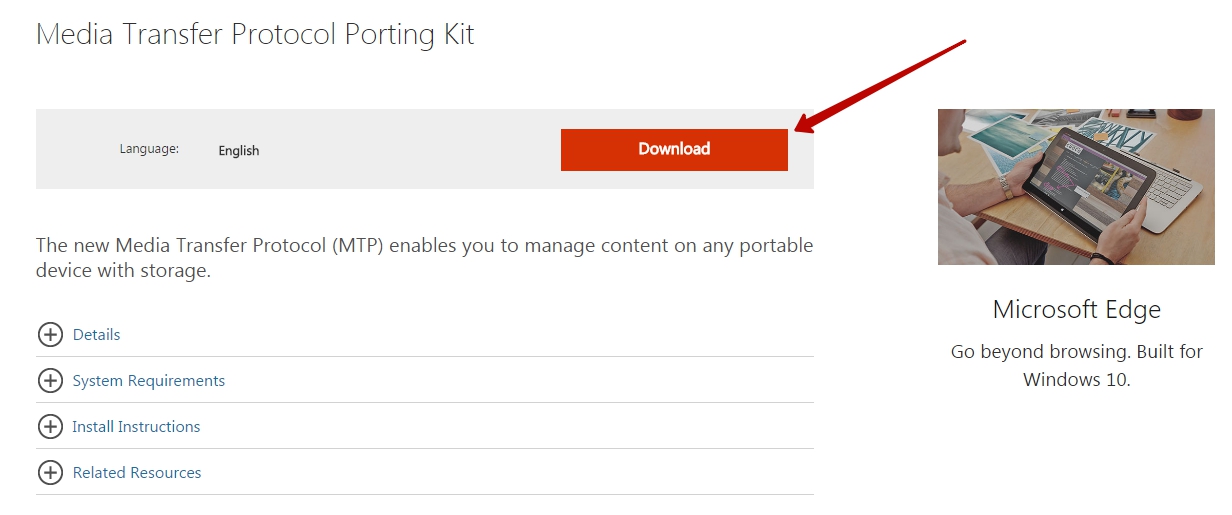Screen dimensions: 1232x515
Task: Click the plus icon beside Related Resources
Action: pos(50,473)
